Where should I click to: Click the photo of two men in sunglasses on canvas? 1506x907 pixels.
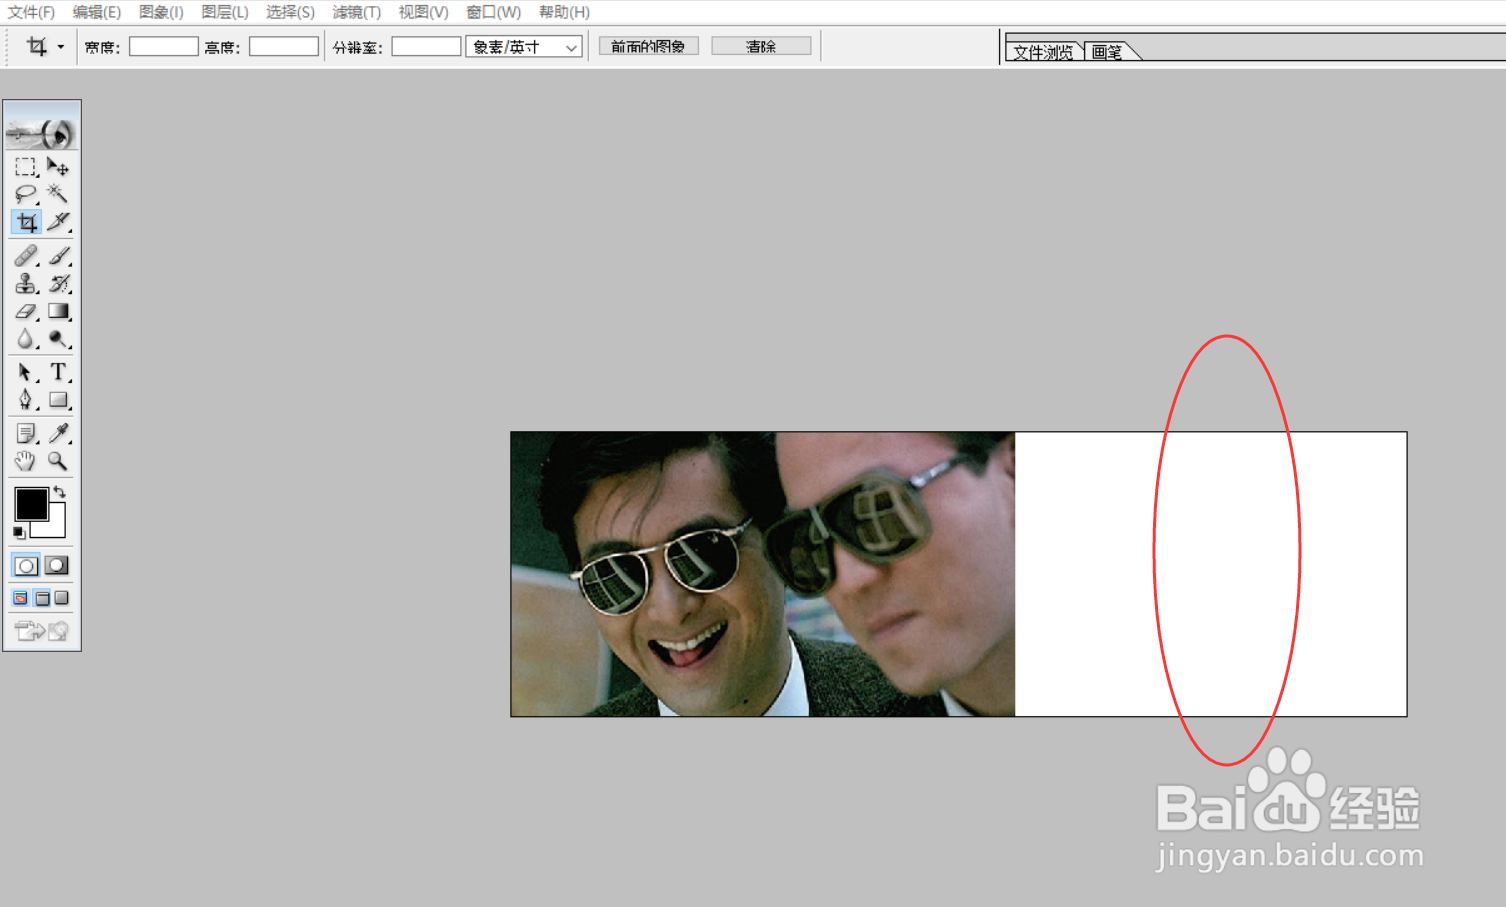pos(763,574)
